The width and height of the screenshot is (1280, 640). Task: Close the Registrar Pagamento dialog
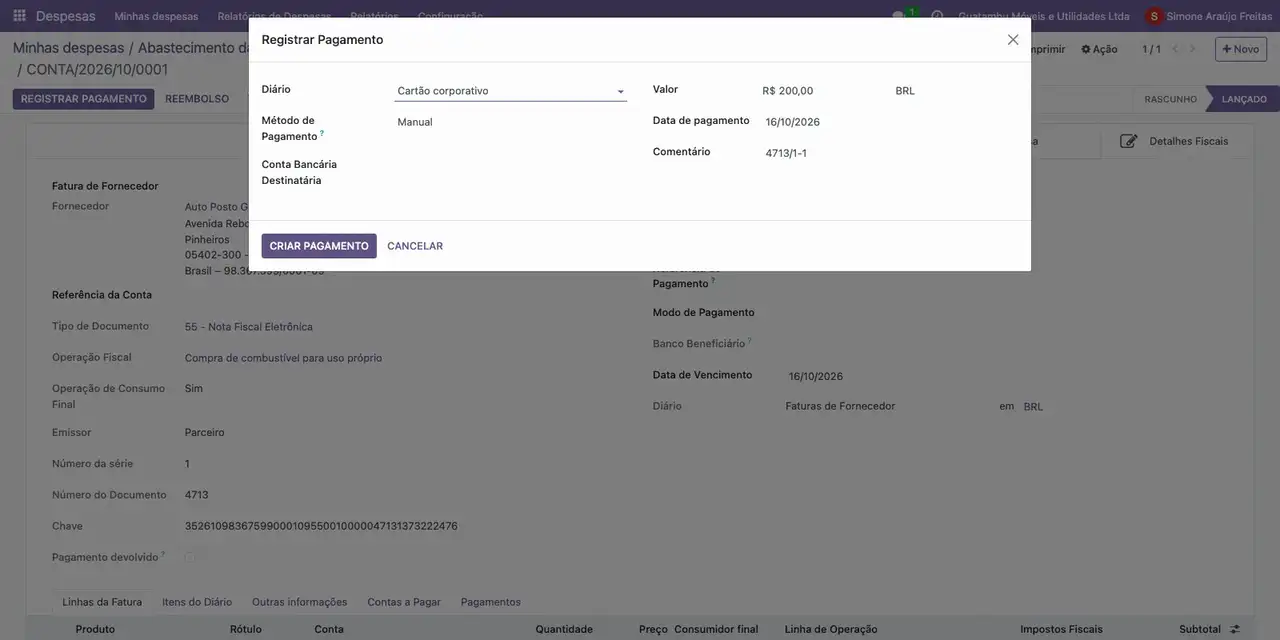coord(1013,40)
